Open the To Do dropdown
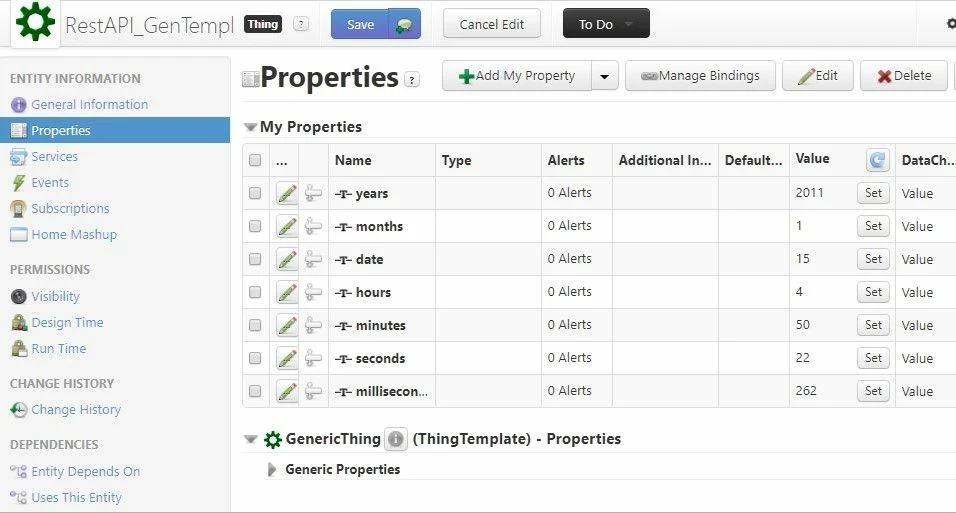 pyautogui.click(x=606, y=24)
